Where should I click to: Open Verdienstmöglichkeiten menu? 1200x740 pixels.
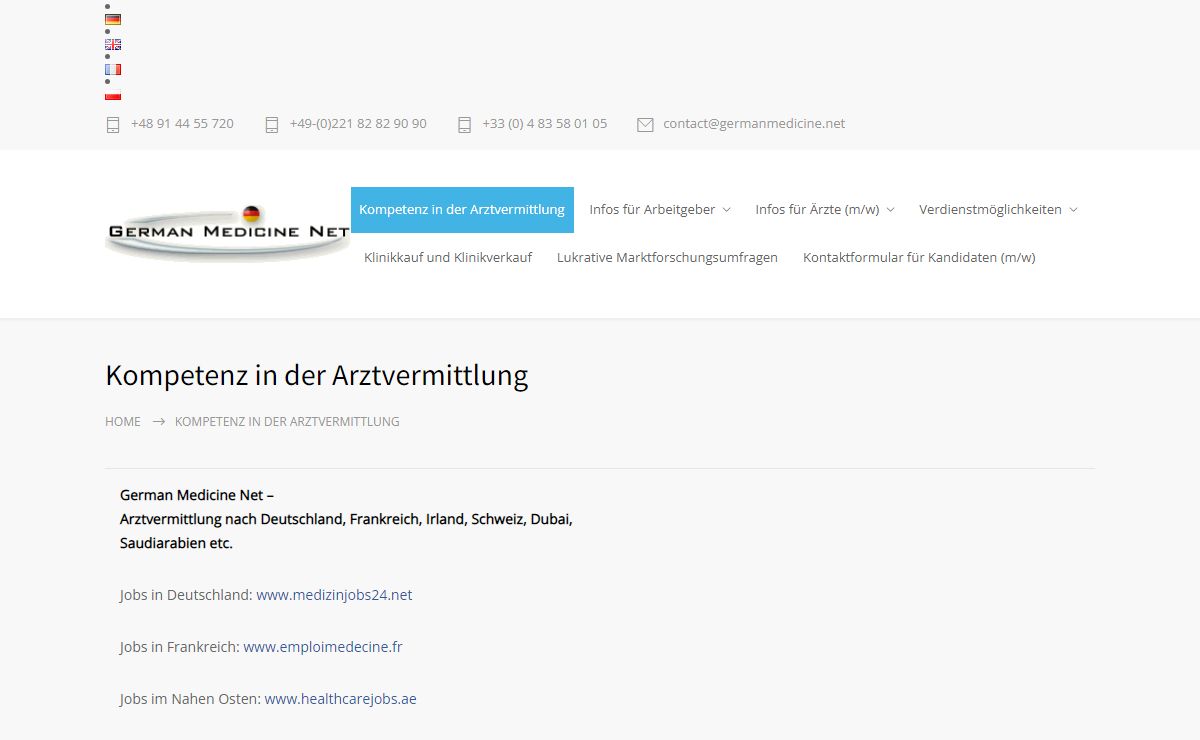coord(990,209)
